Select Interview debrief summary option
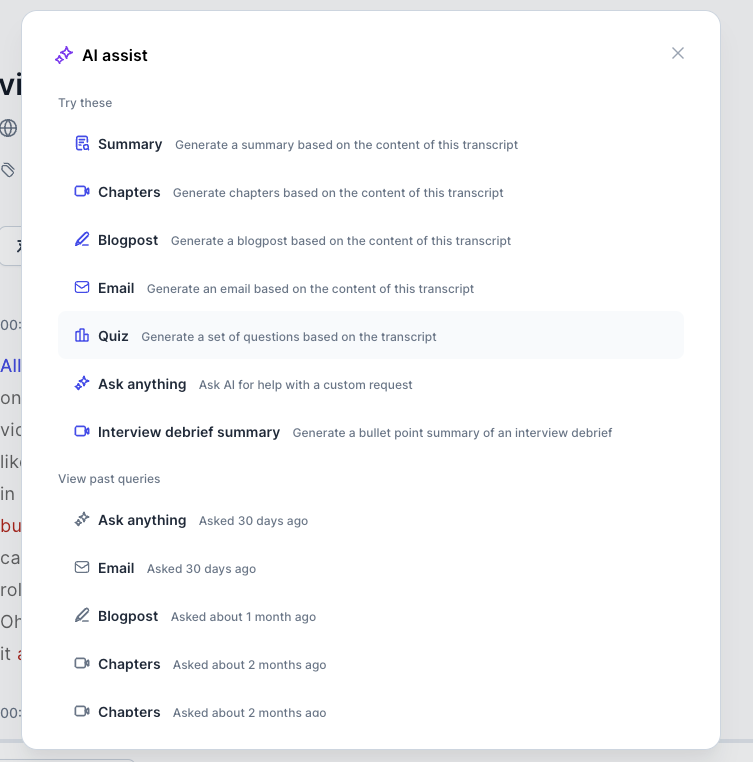The height and width of the screenshot is (762, 753). tap(189, 432)
